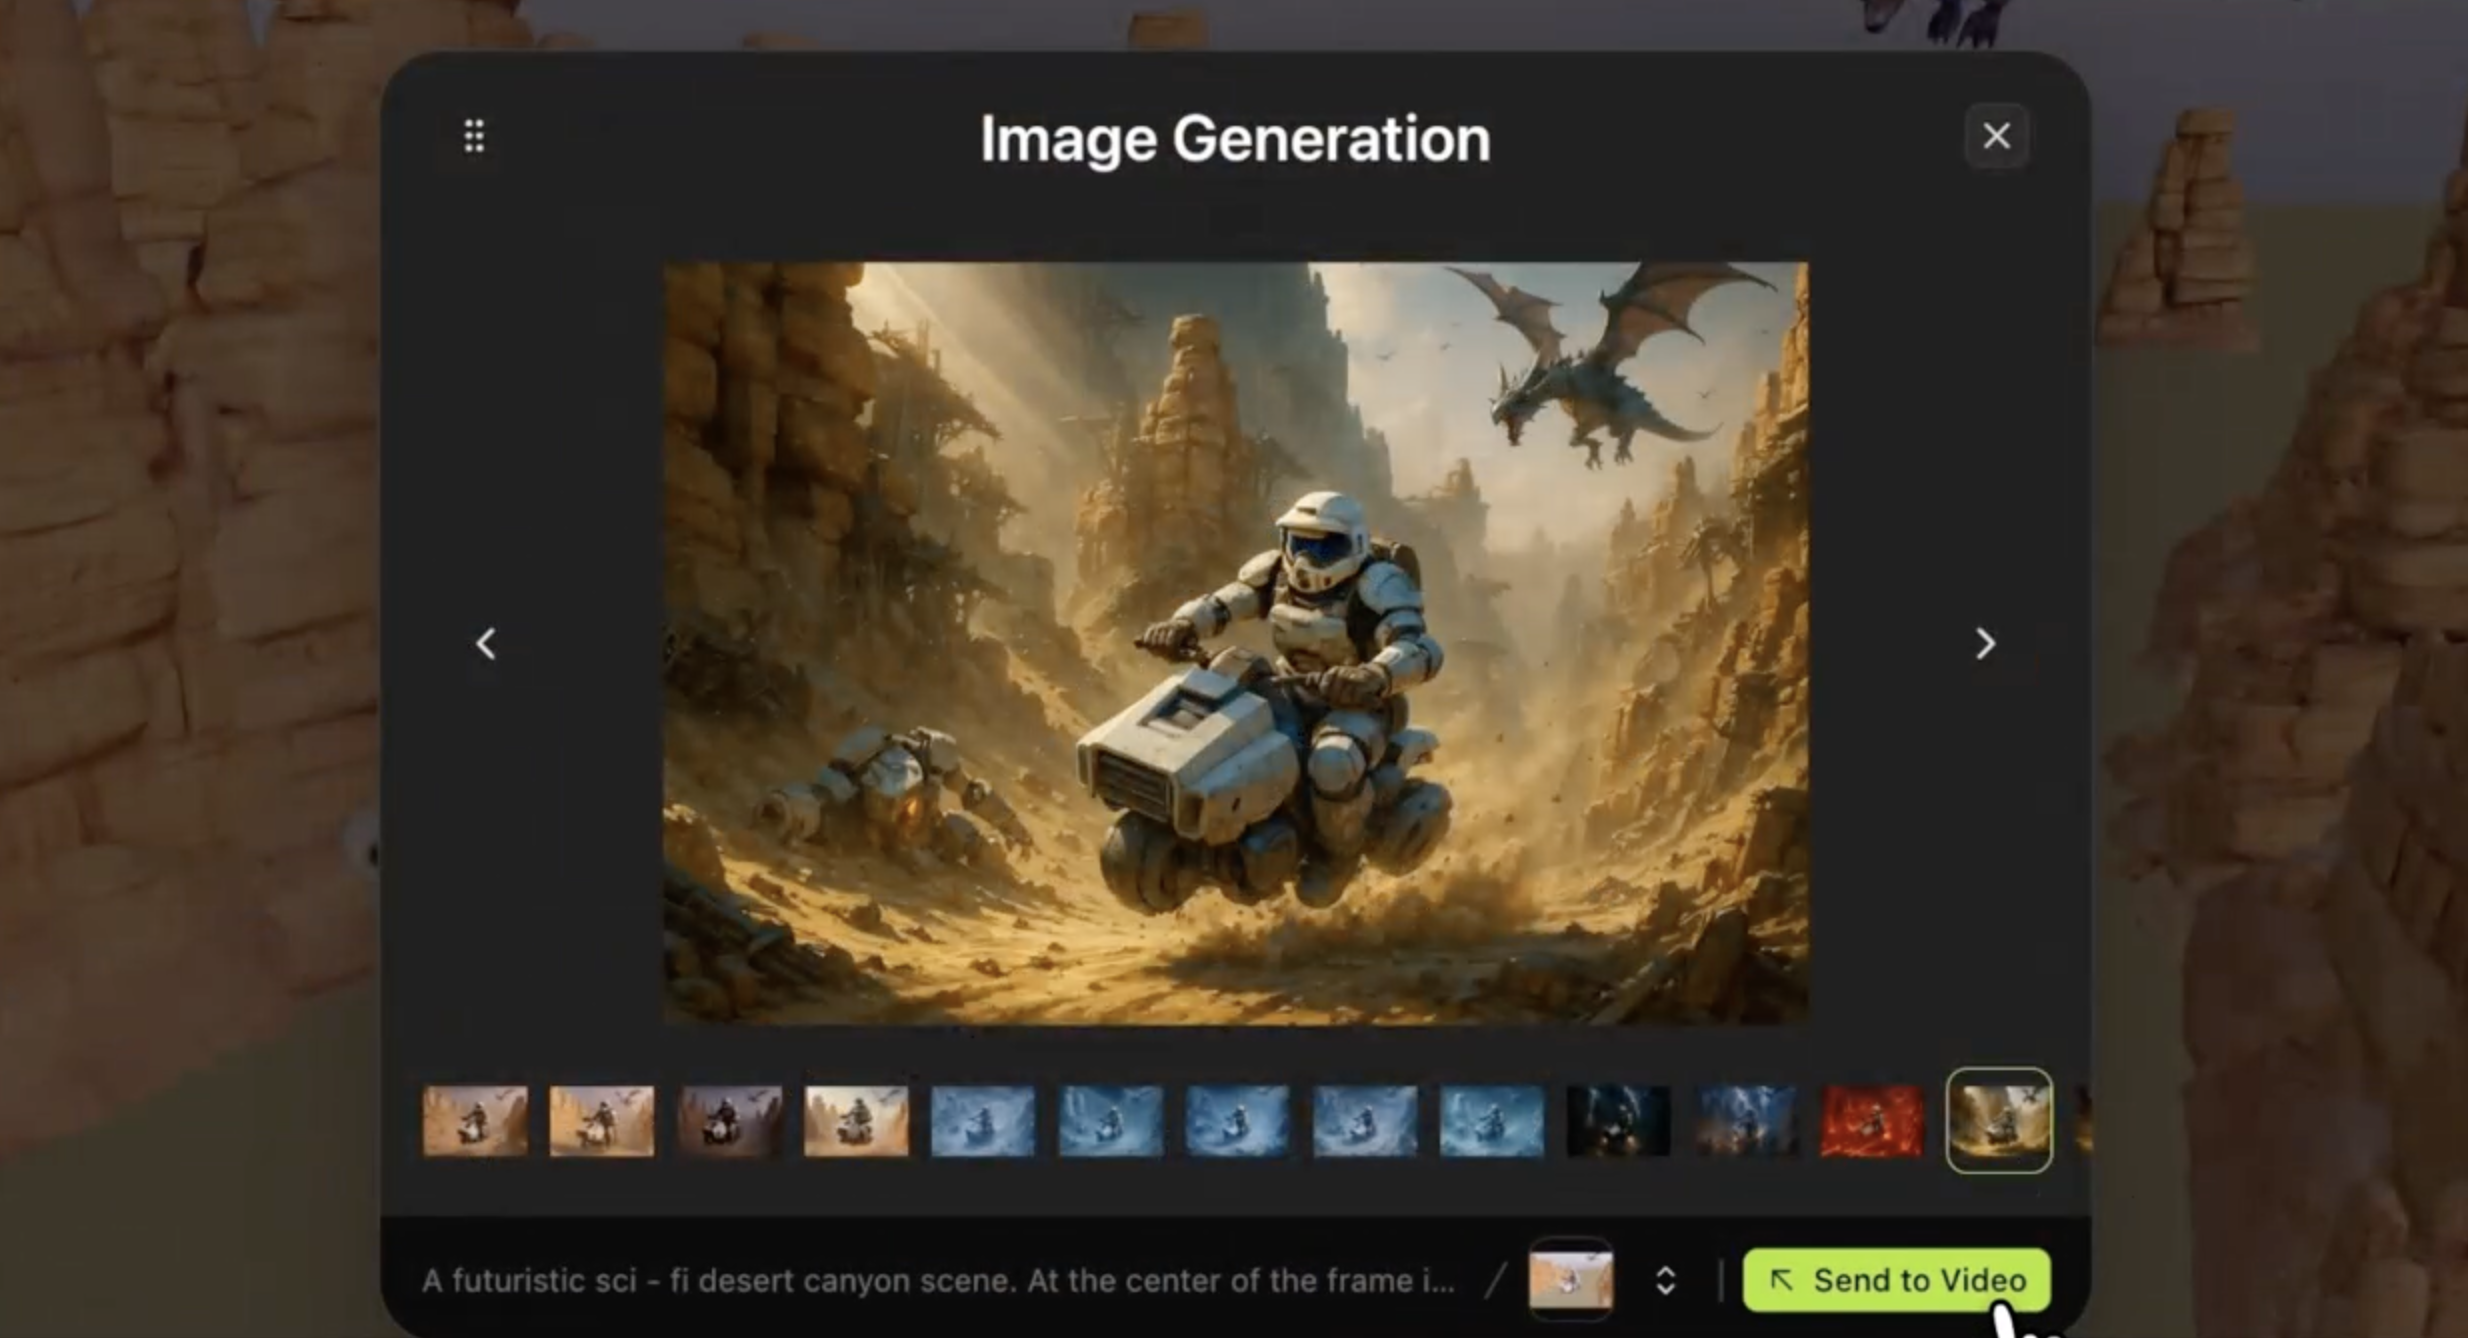Click the reference image thumbnail beside prompt
The image size is (2468, 1338).
point(1570,1279)
